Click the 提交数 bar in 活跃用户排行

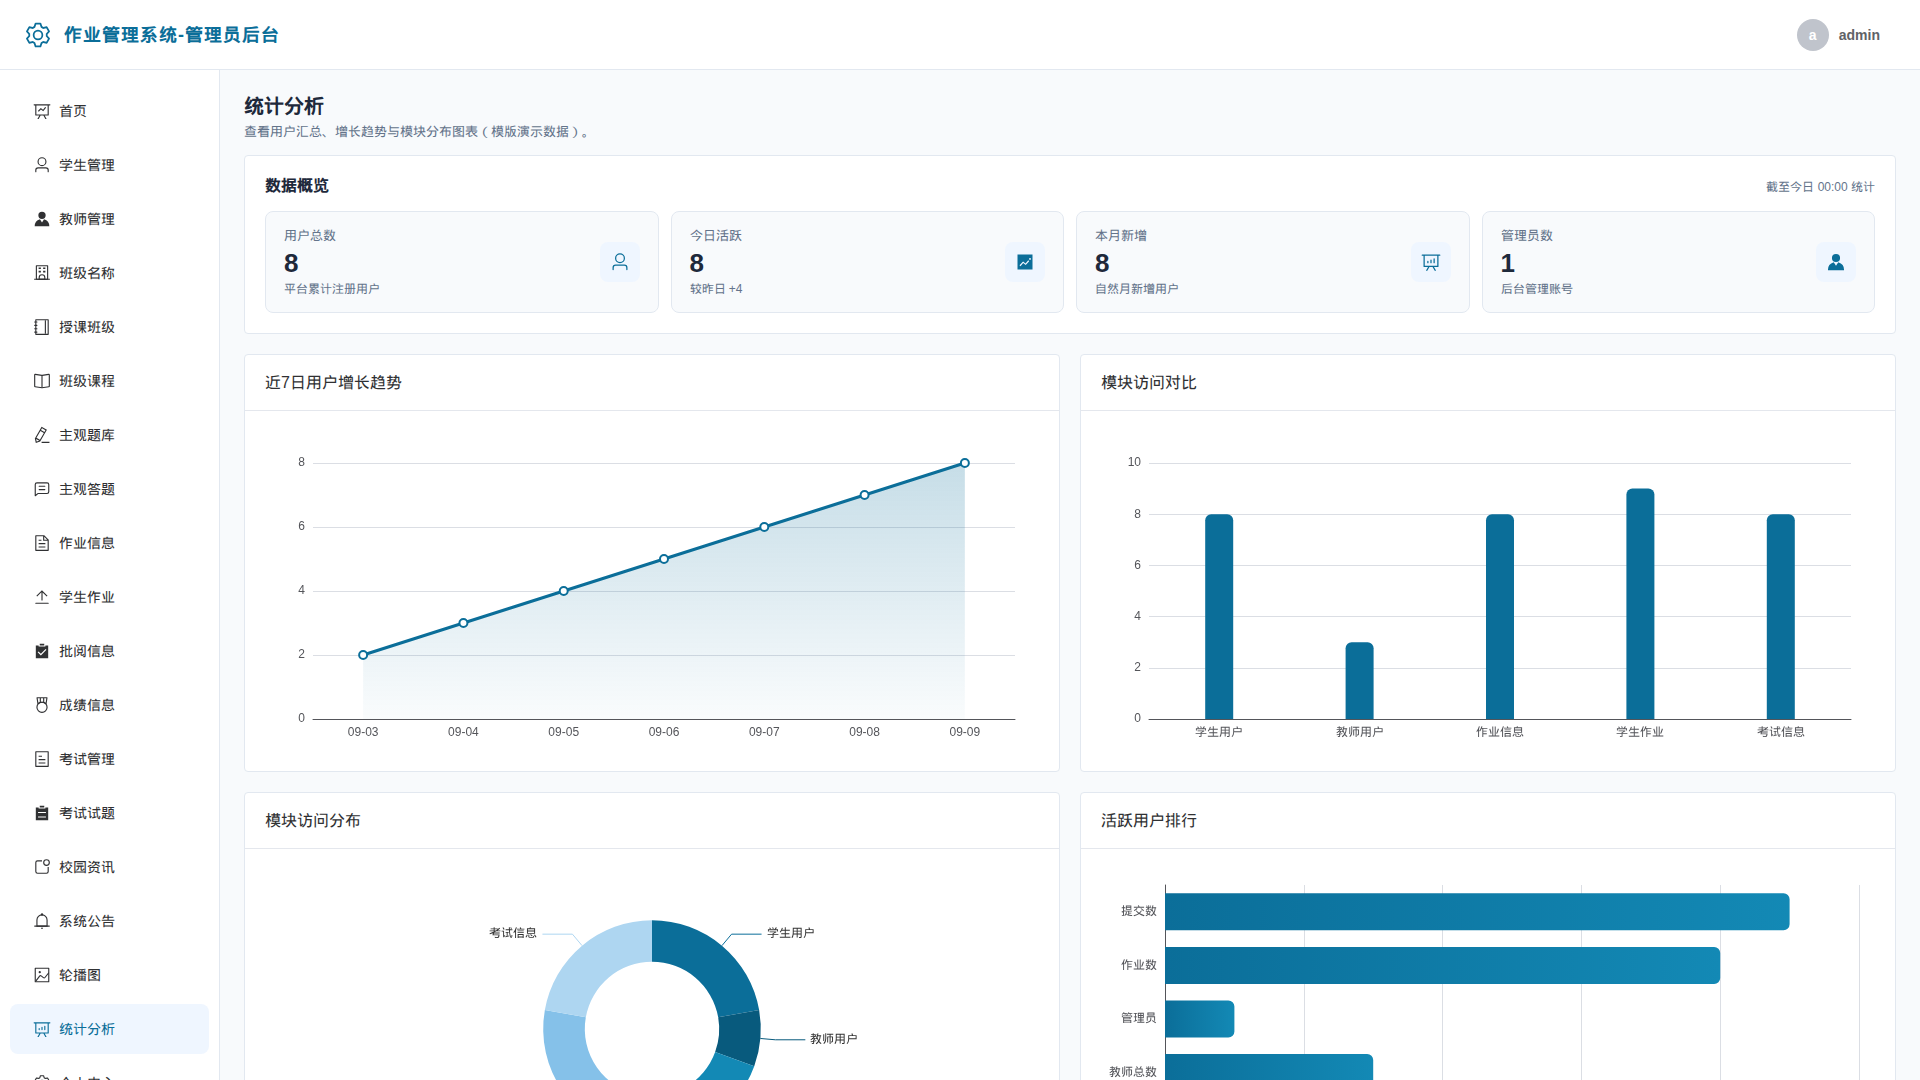pyautogui.click(x=1477, y=912)
